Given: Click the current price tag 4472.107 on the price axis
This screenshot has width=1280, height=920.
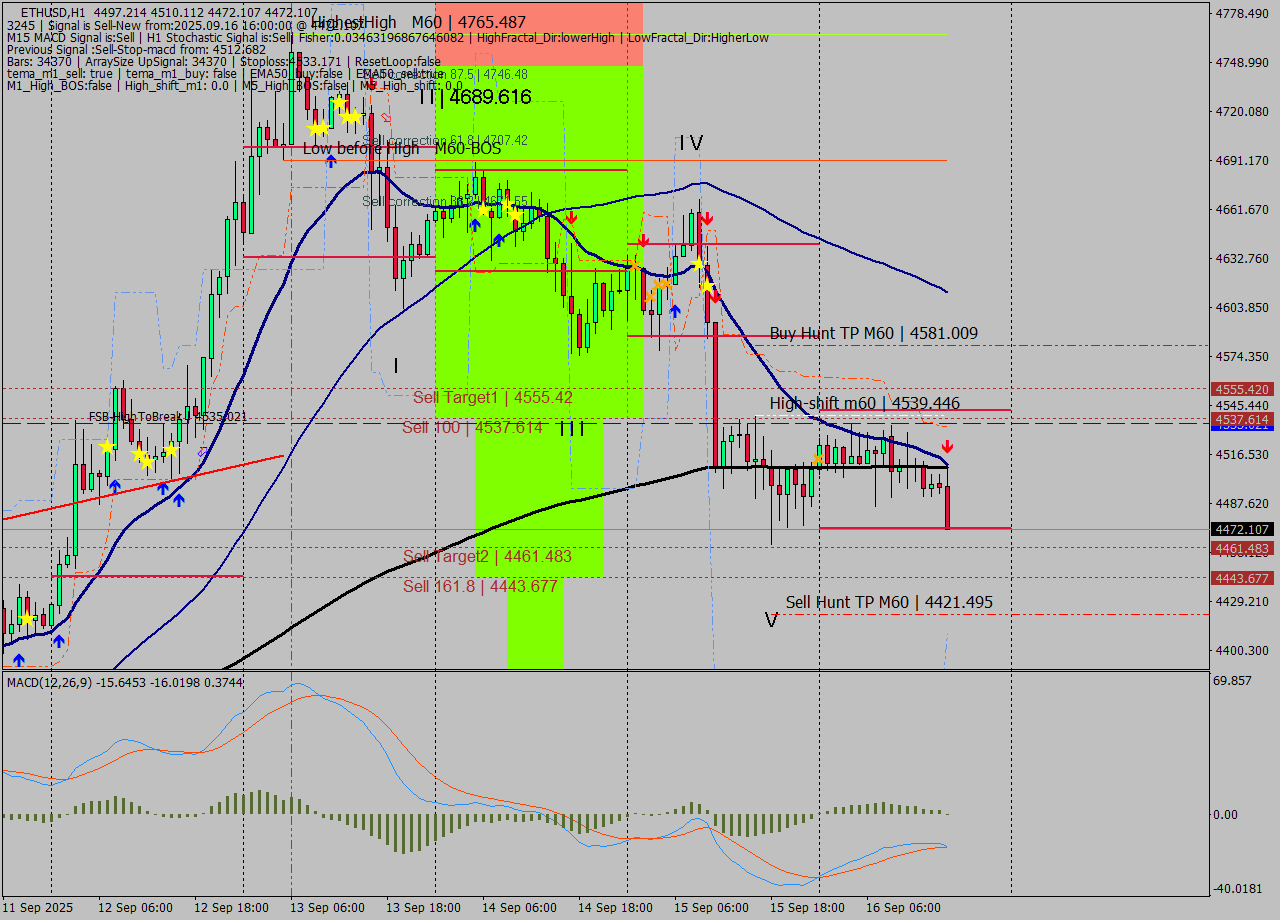Looking at the screenshot, I should pos(1241,529).
